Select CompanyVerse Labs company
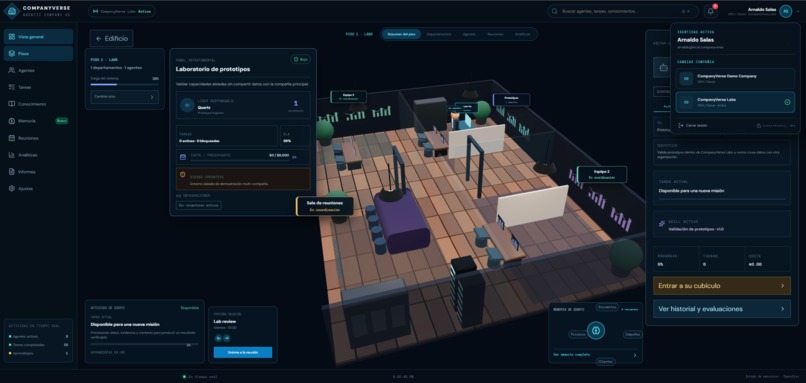Viewport: 806px width, 383px height. pyautogui.click(x=735, y=102)
